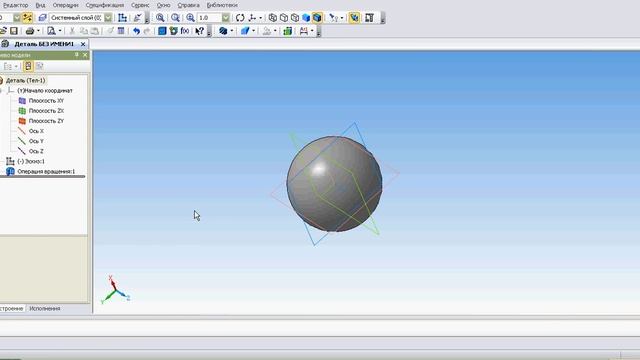
Task: Select shaded display mode icon
Action: [306, 18]
